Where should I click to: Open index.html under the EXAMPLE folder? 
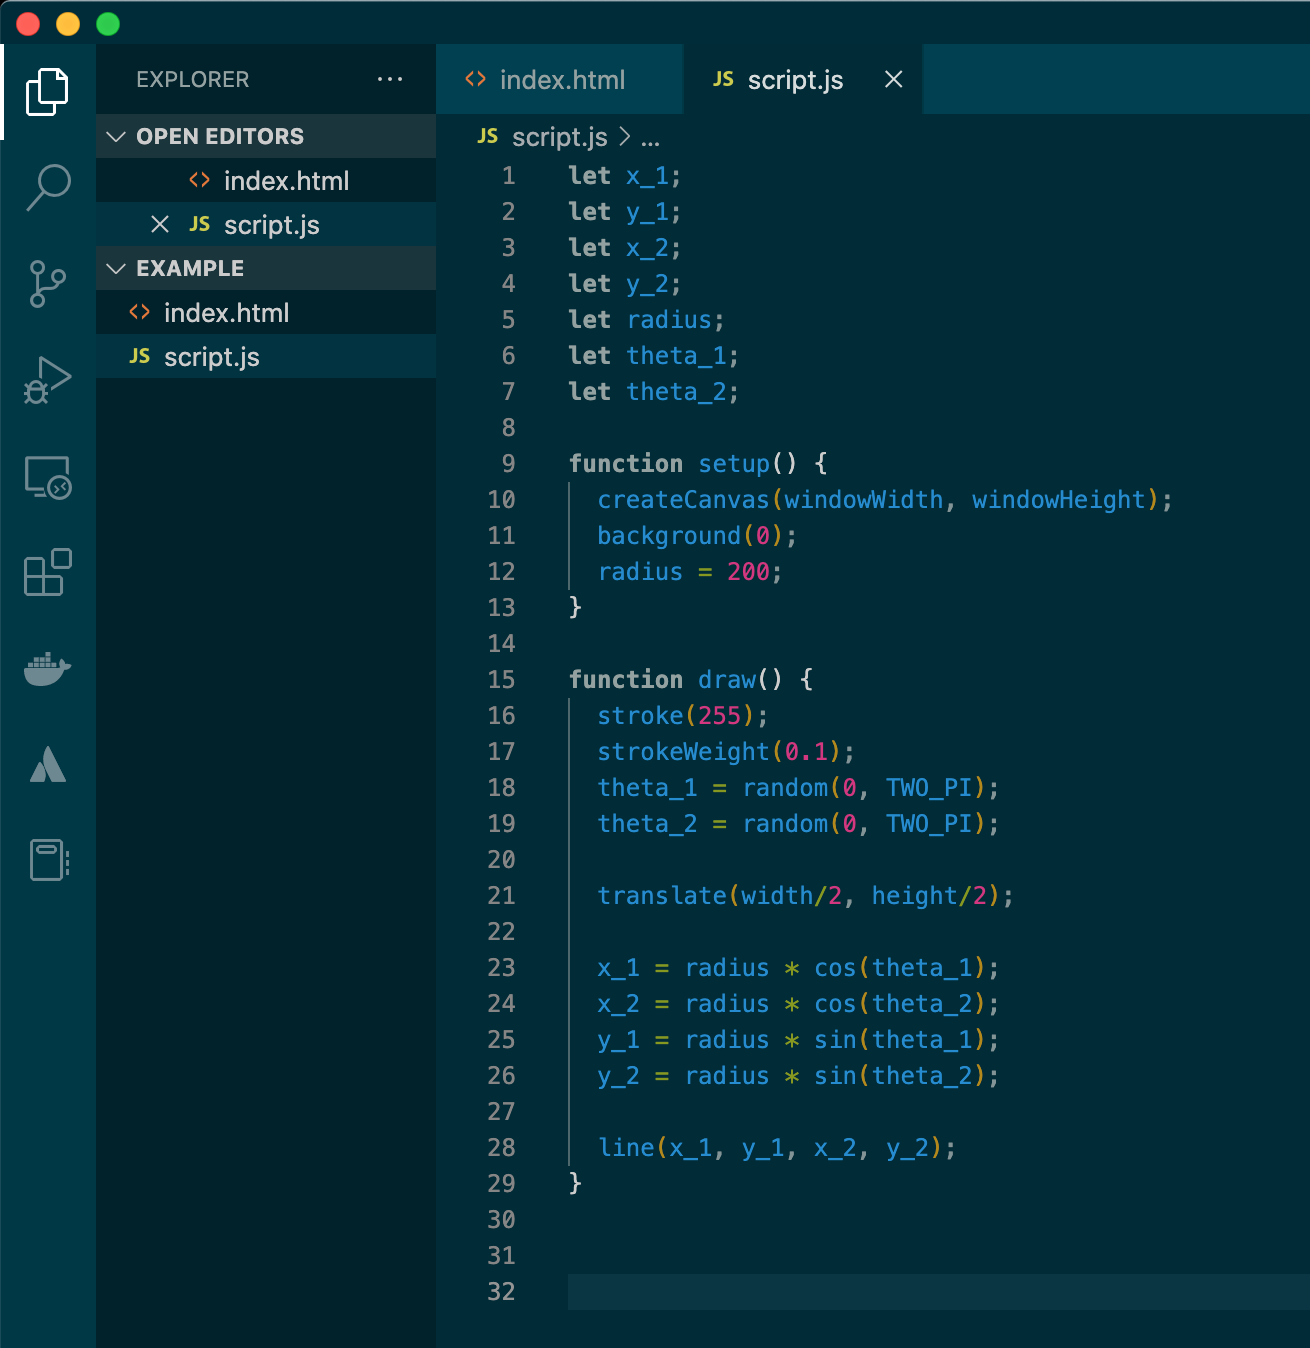click(x=227, y=312)
